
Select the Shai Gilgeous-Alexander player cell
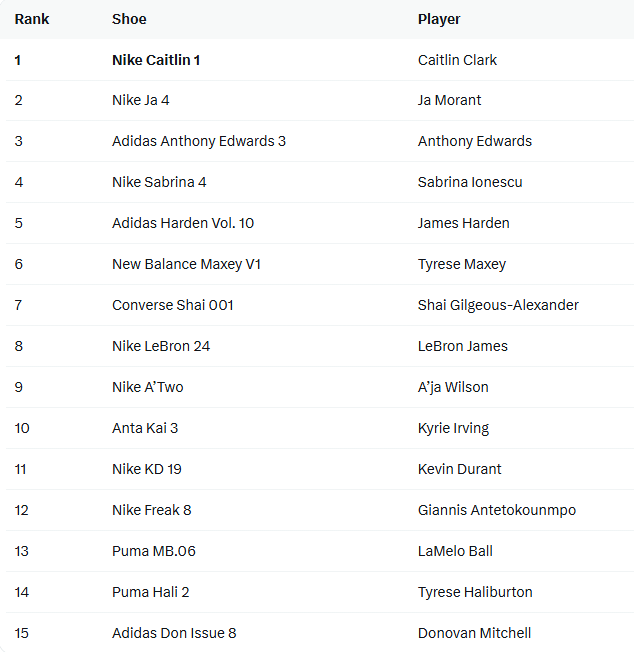tap(498, 305)
